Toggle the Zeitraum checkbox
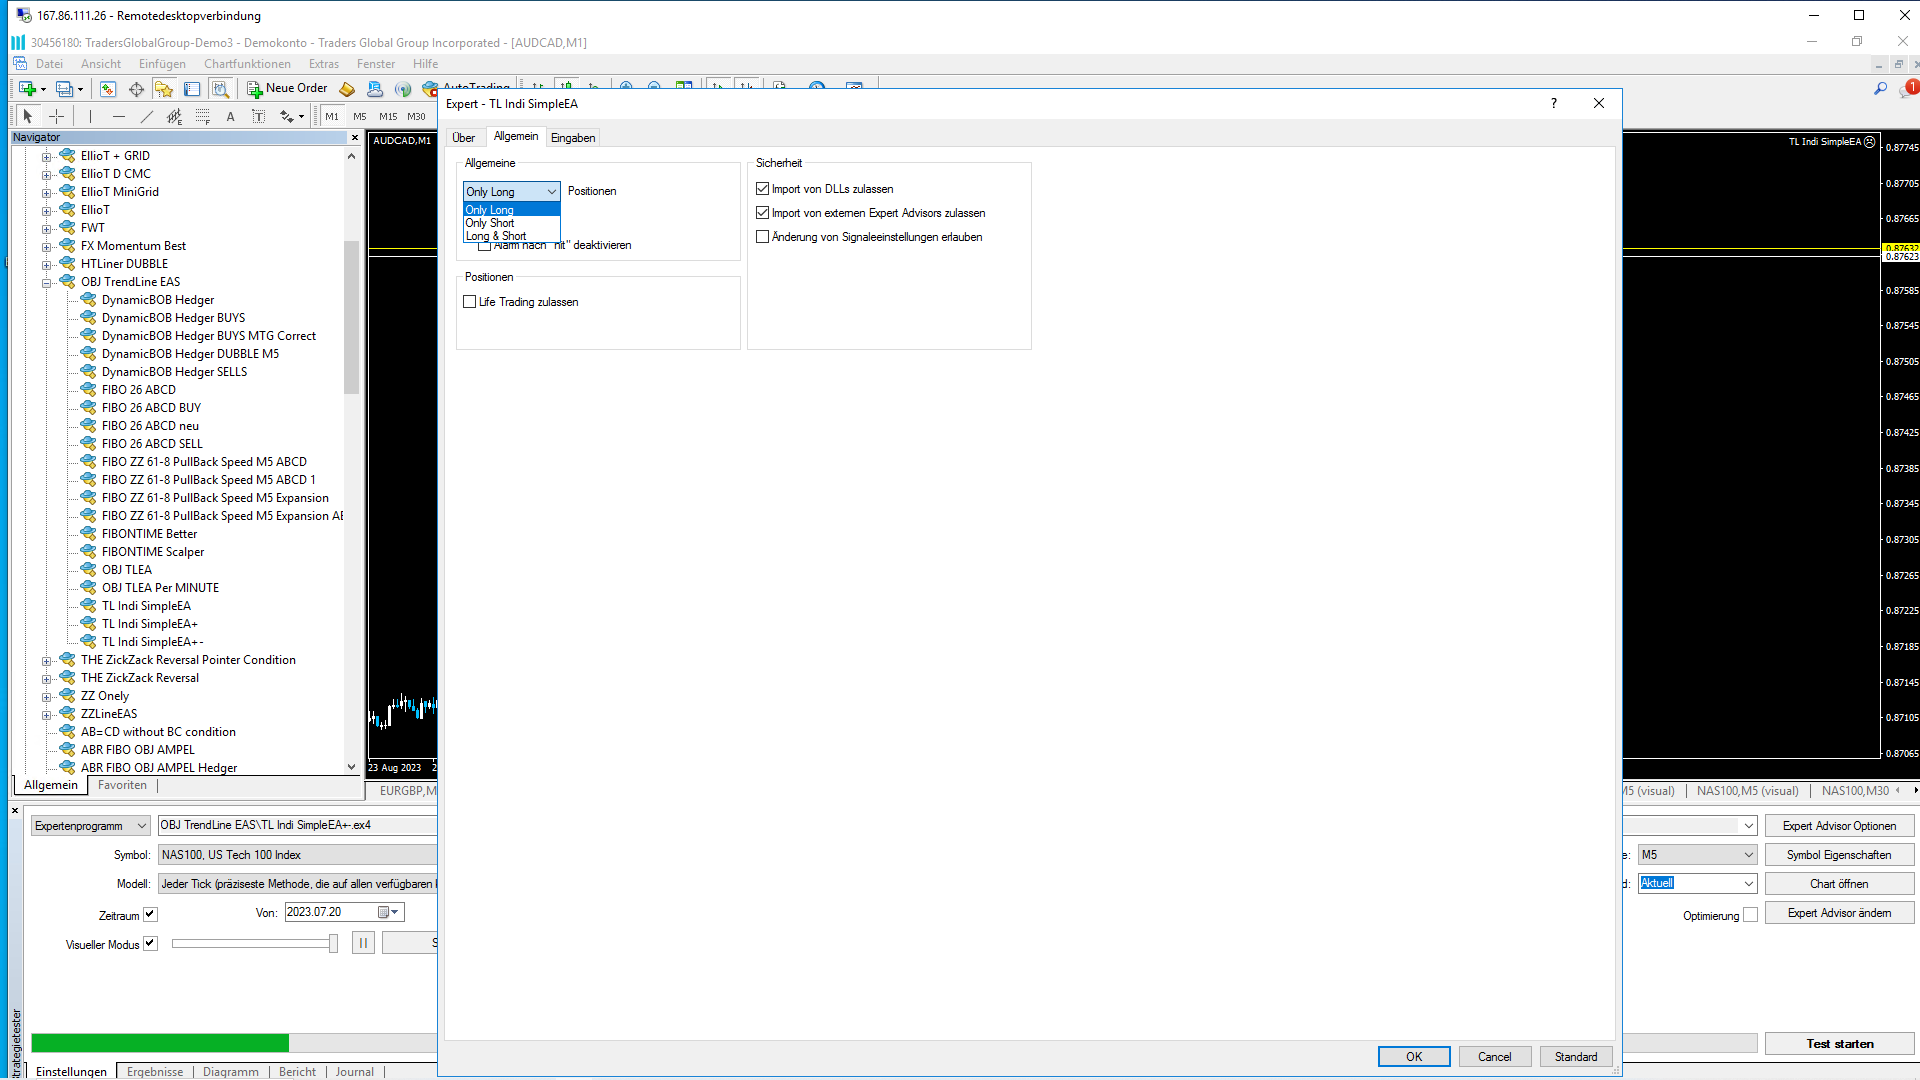 pos(151,914)
